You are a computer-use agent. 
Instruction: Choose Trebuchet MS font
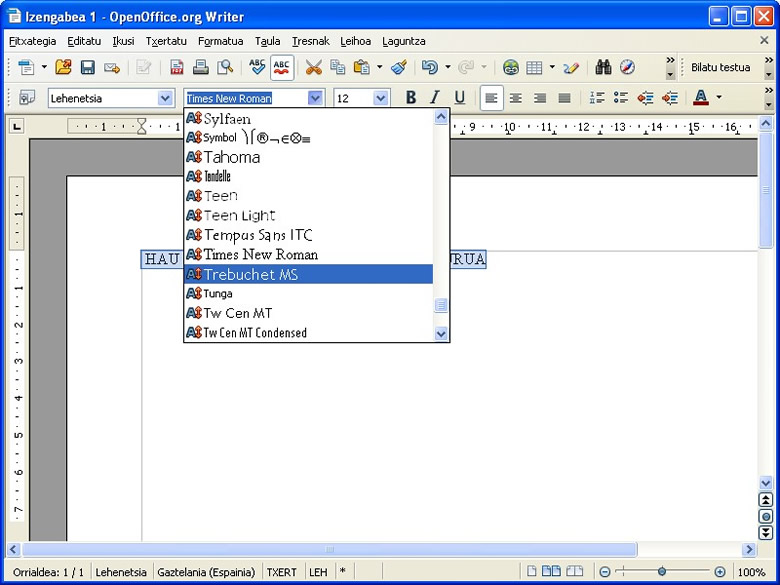[x=308, y=274]
